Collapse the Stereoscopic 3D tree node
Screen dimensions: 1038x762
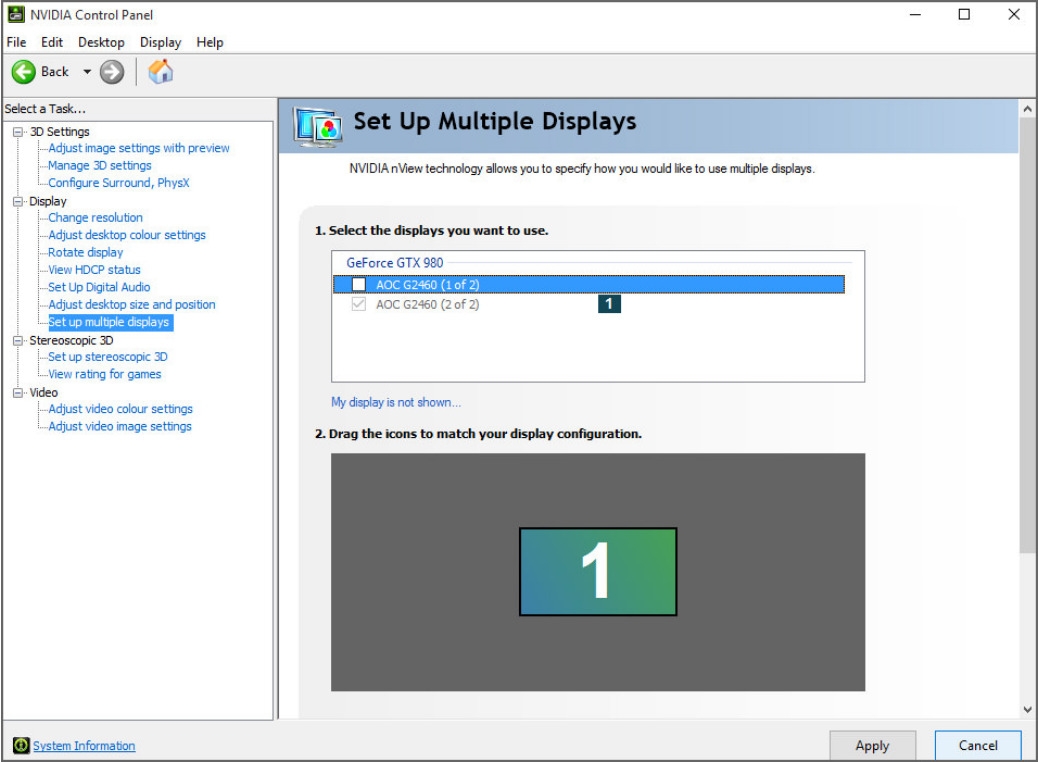(18, 340)
